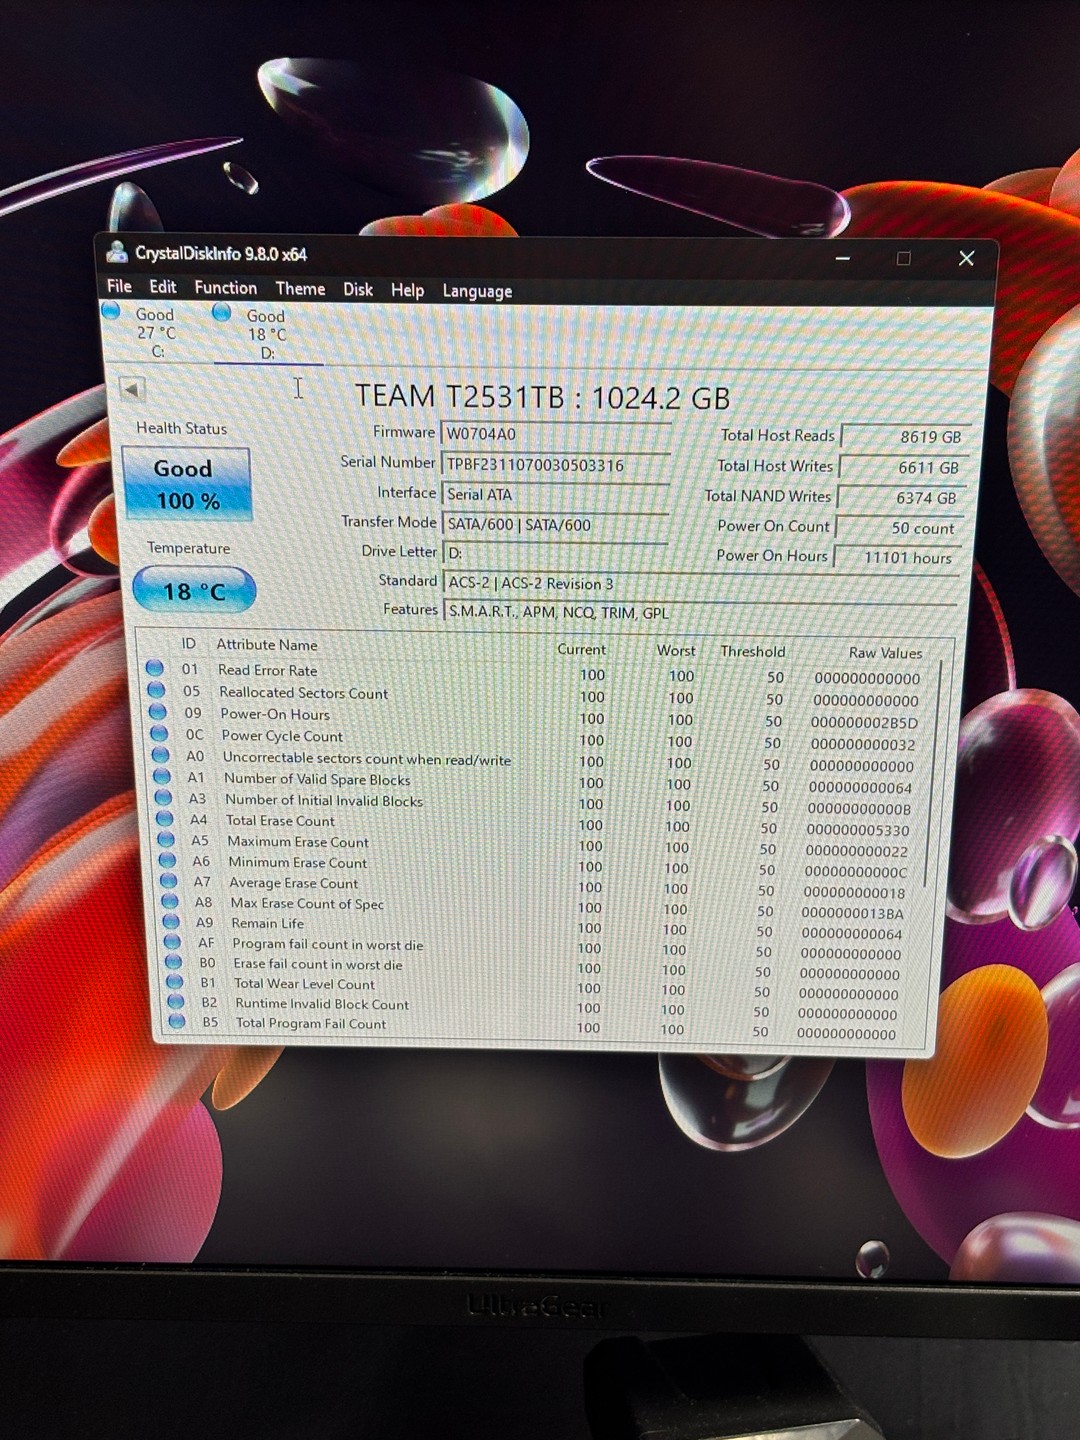1080x1440 pixels.
Task: Select the C: drive tab
Action: (155, 332)
